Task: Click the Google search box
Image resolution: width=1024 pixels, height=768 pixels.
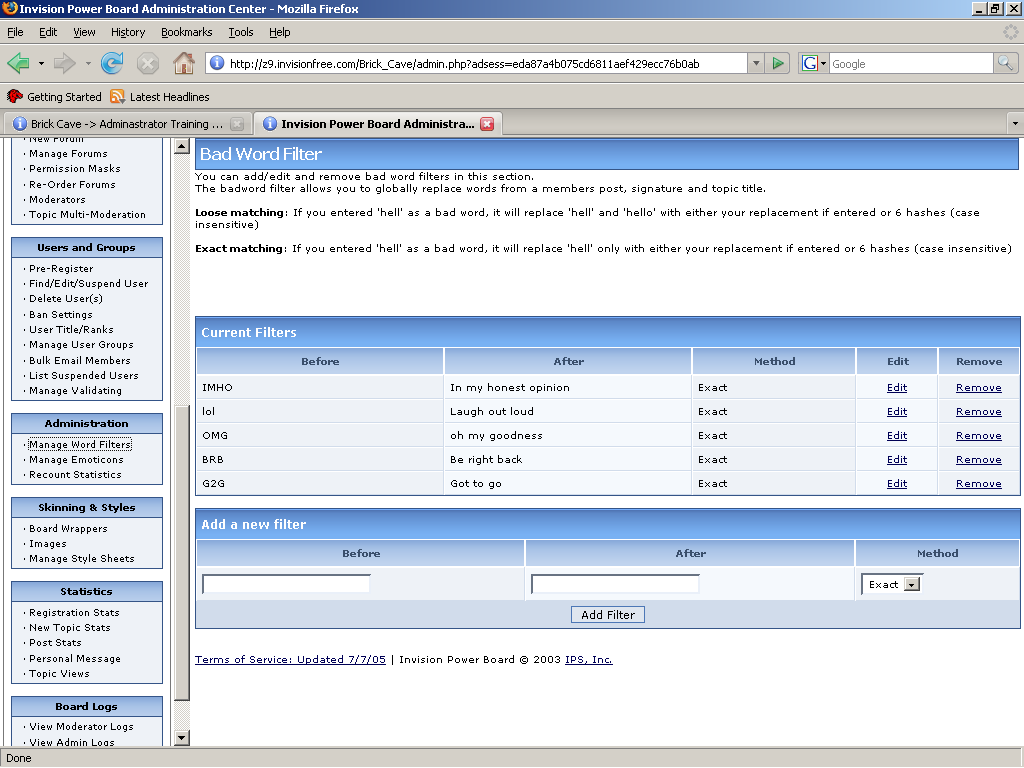Action: point(910,63)
